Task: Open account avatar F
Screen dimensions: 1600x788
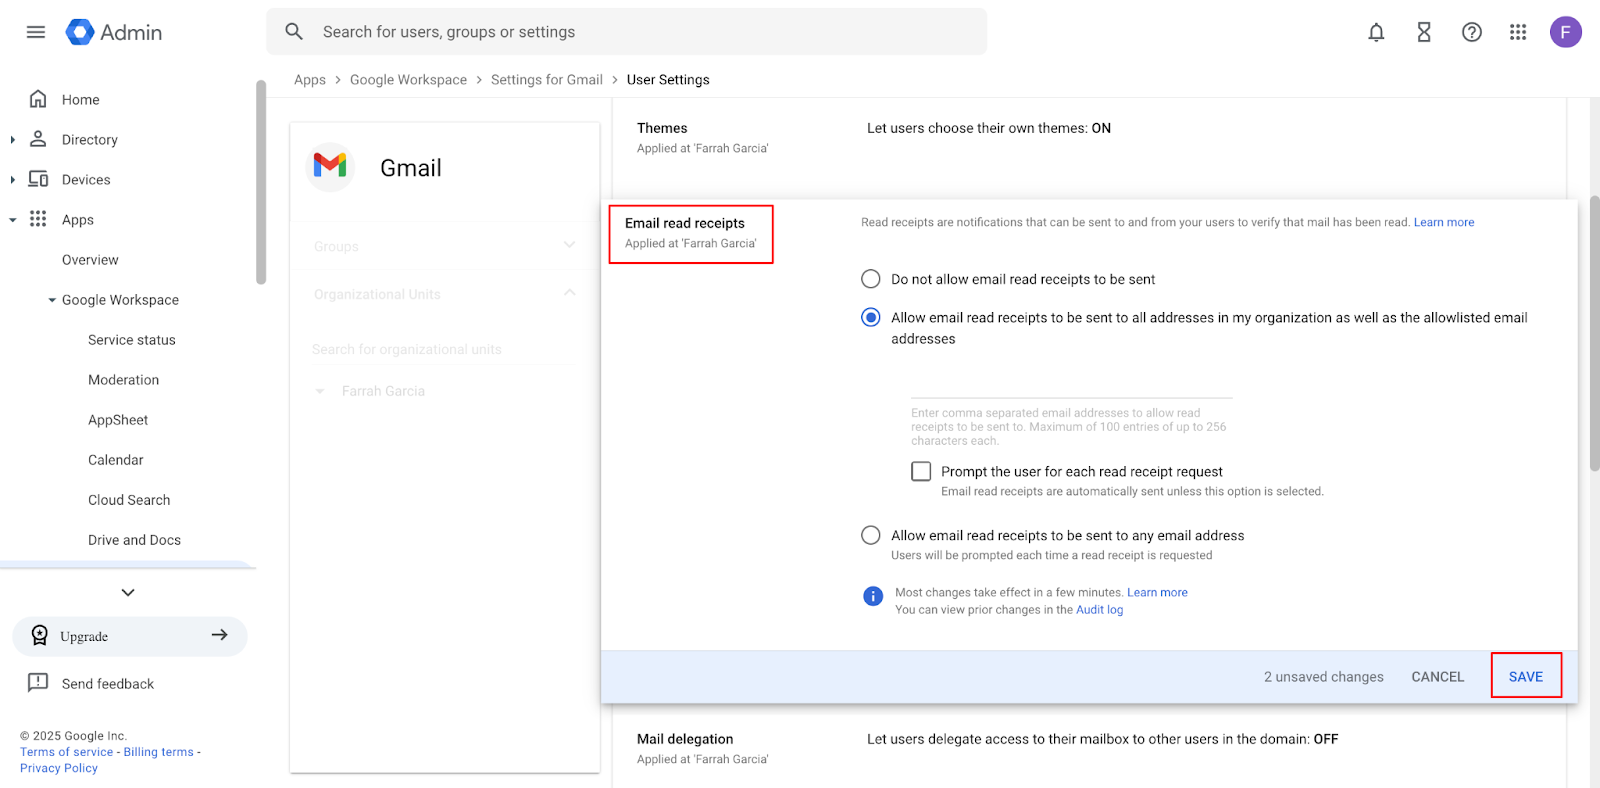Action: pyautogui.click(x=1566, y=32)
